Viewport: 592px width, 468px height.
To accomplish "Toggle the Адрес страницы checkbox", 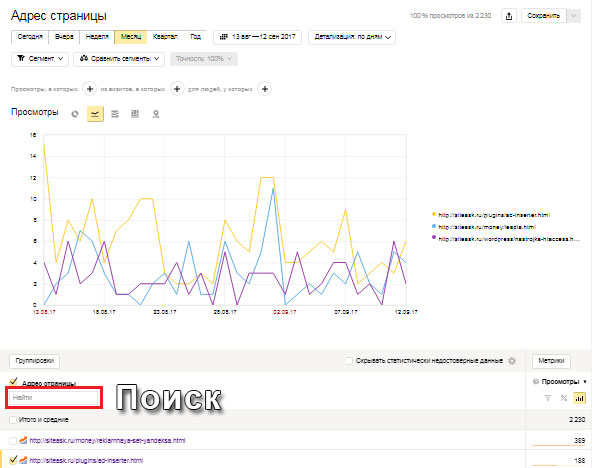I will click(x=13, y=381).
